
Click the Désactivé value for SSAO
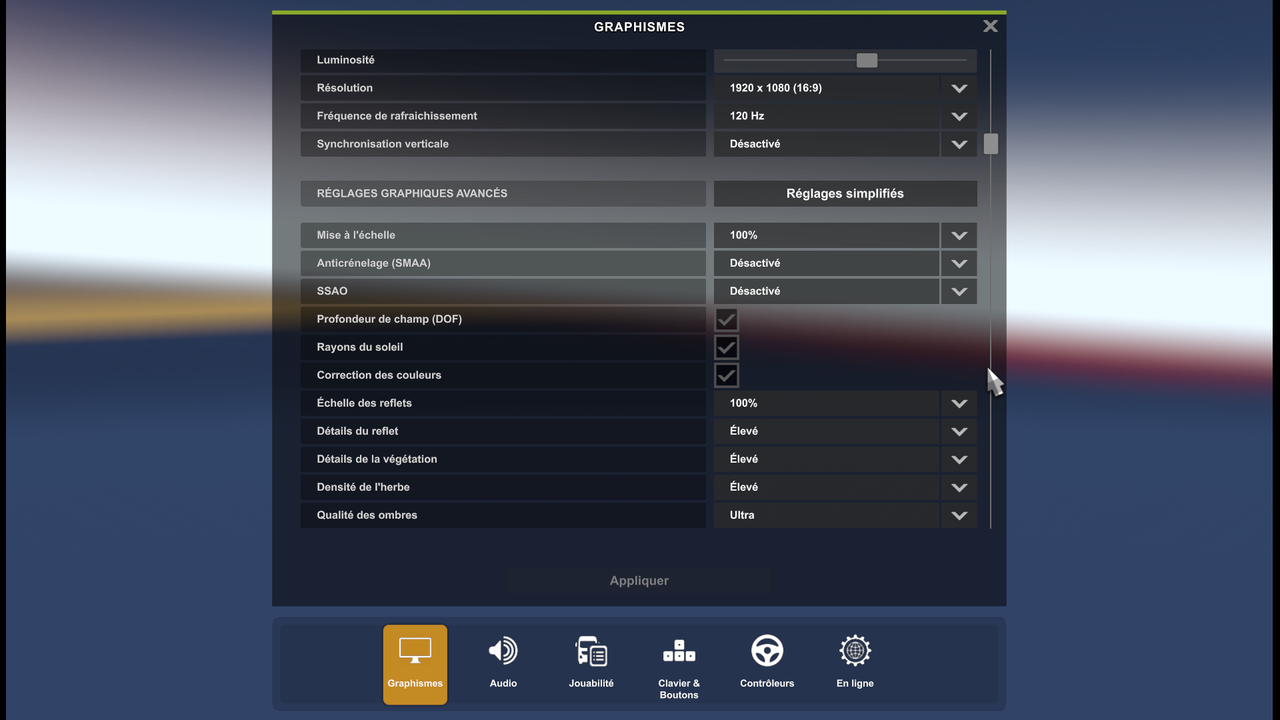click(x=755, y=291)
